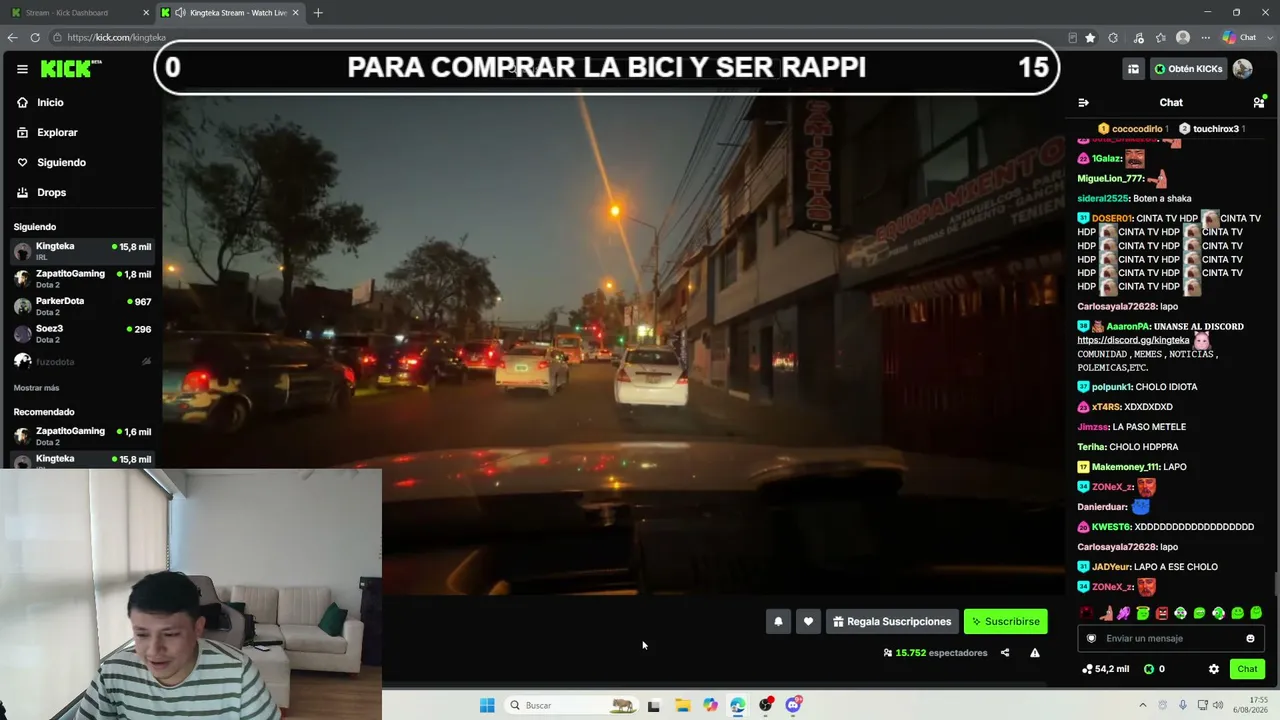Open the favorites list icon
The width and height of the screenshot is (1280, 720).
pos(1160,37)
